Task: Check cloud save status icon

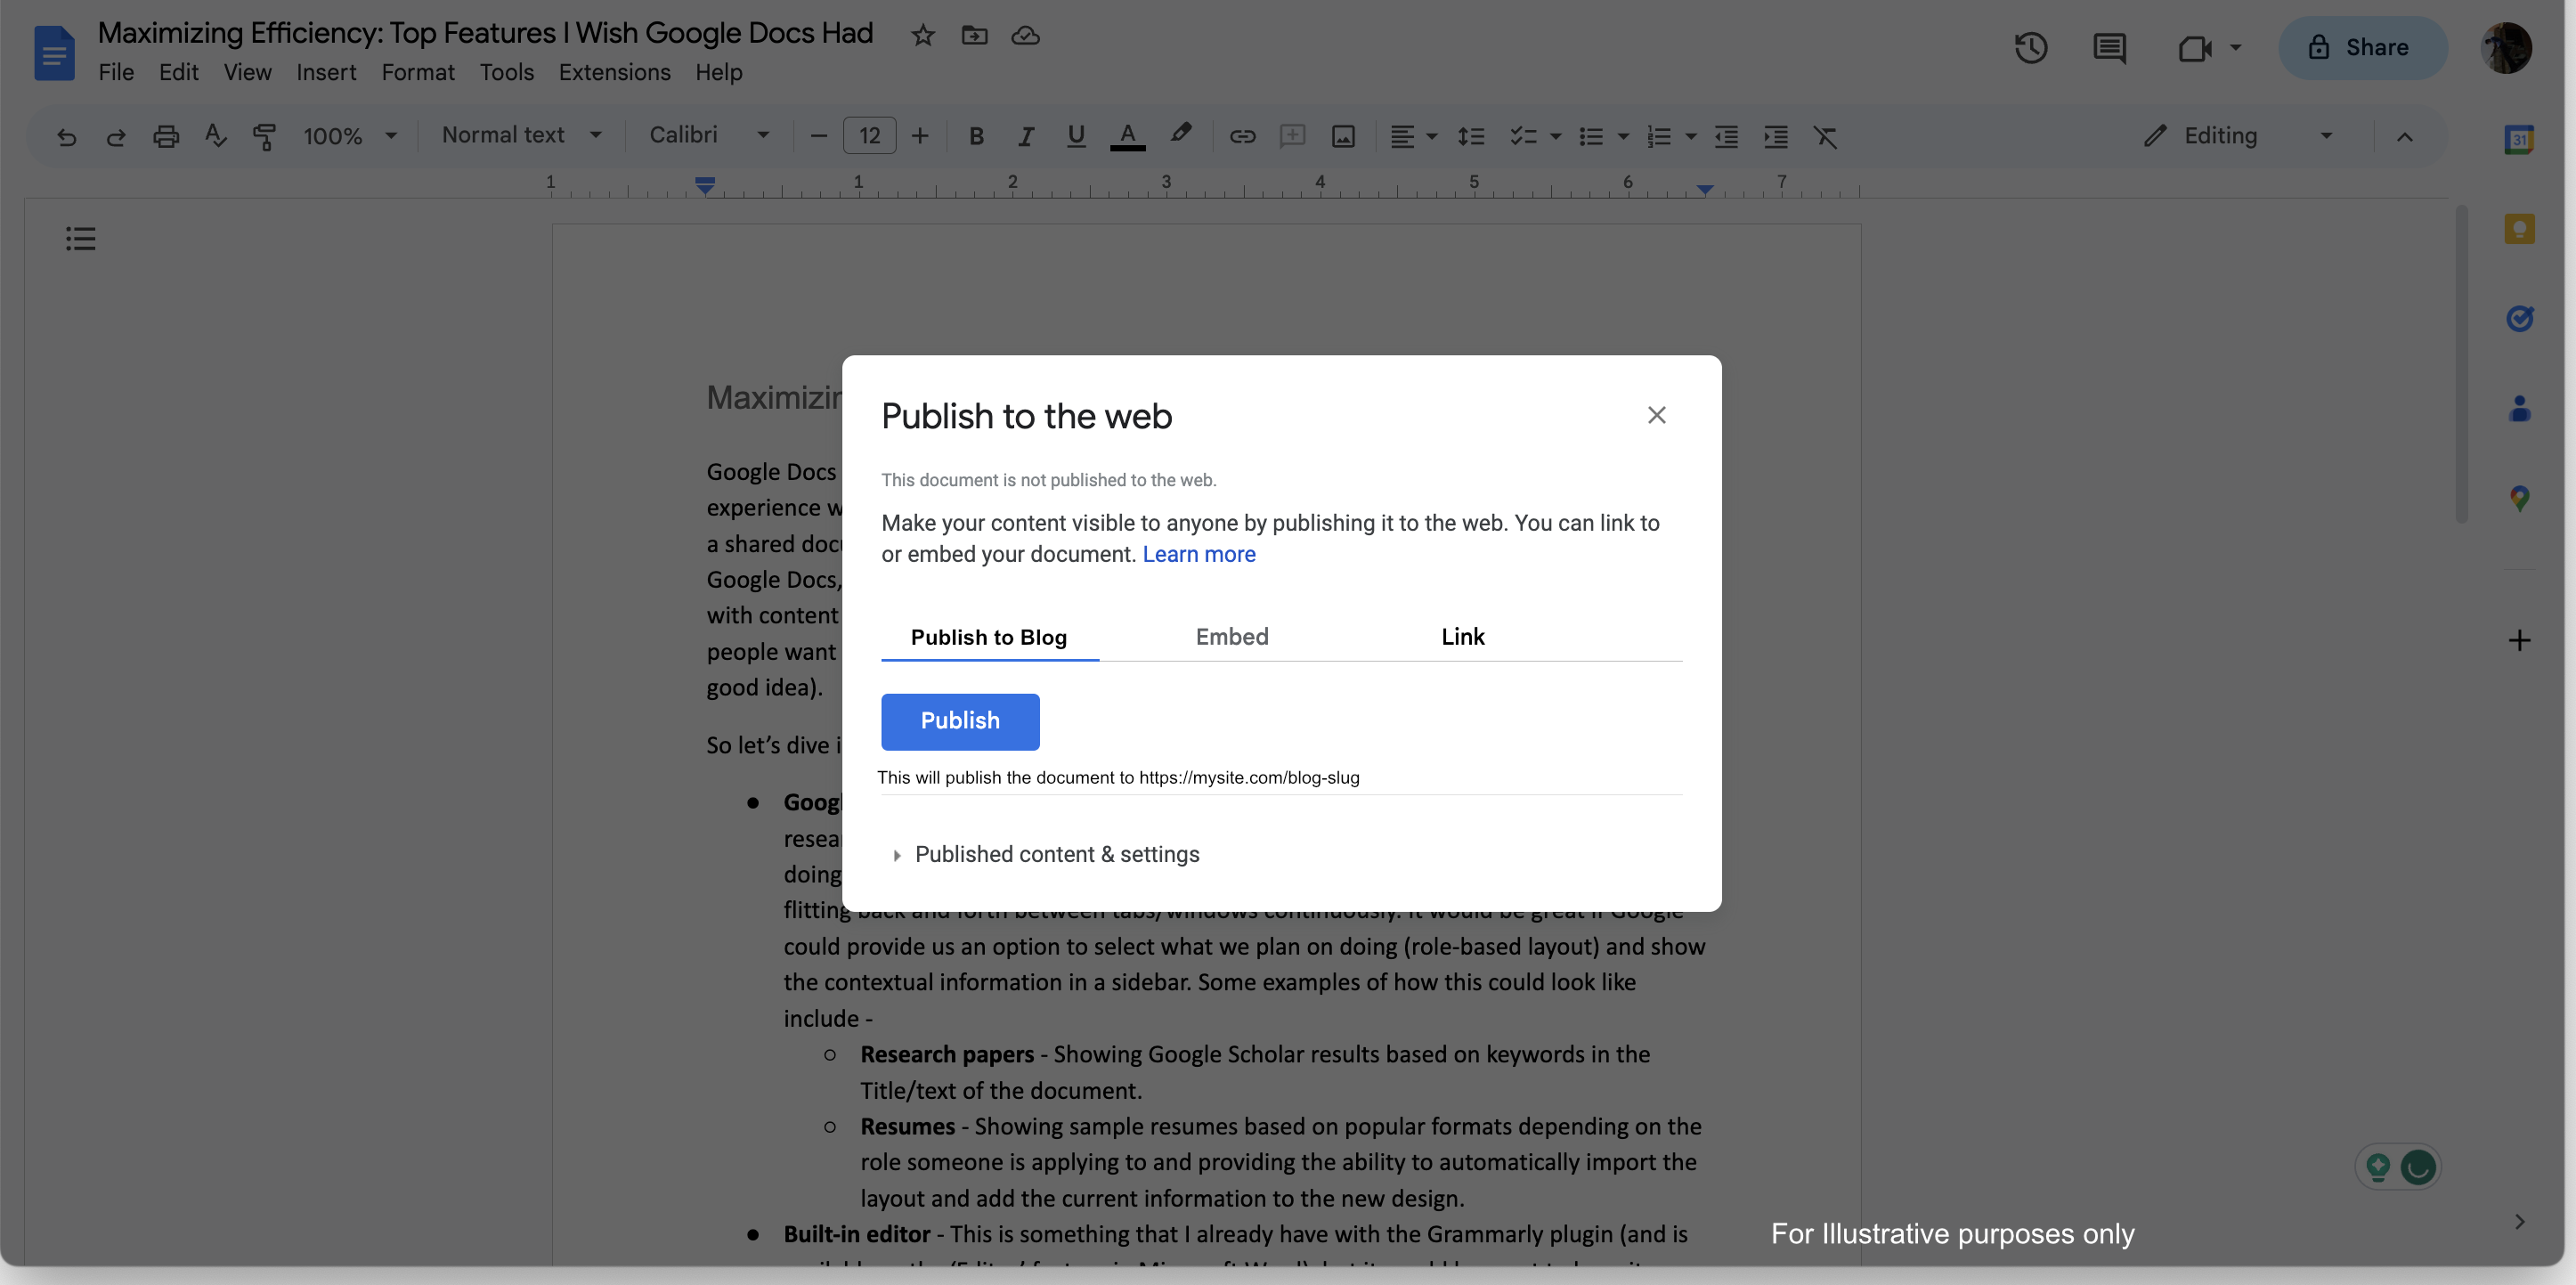Action: [1025, 36]
